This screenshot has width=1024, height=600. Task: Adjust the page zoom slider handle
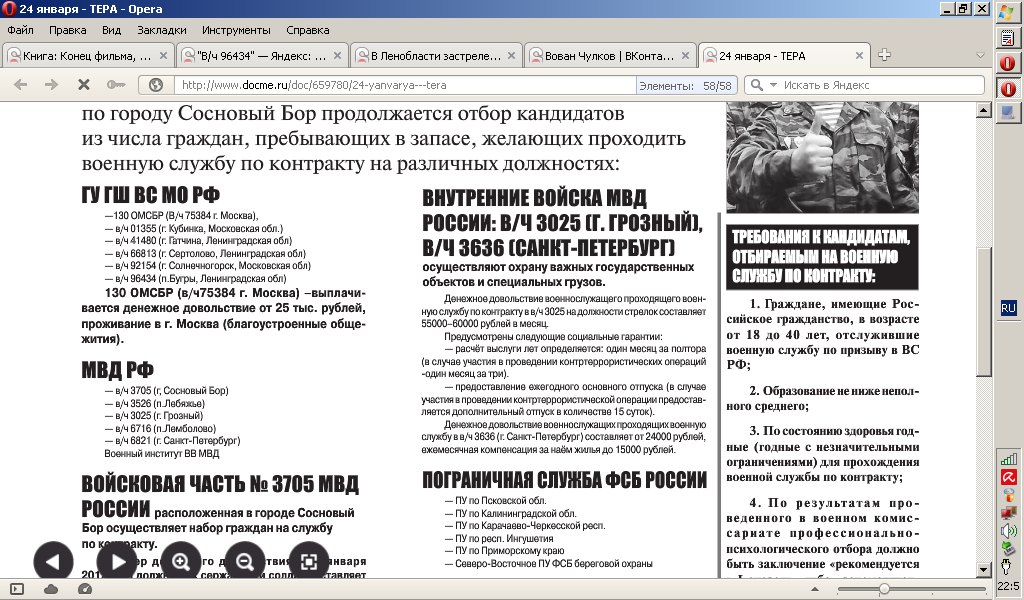pyautogui.click(x=884, y=589)
